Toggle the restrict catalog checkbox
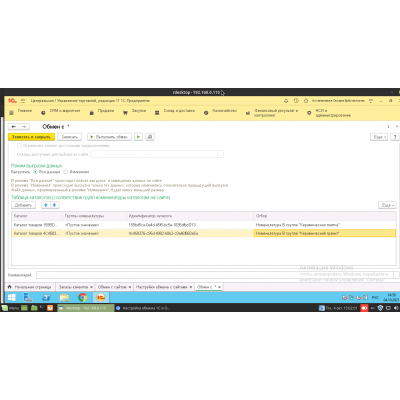 click(19, 146)
